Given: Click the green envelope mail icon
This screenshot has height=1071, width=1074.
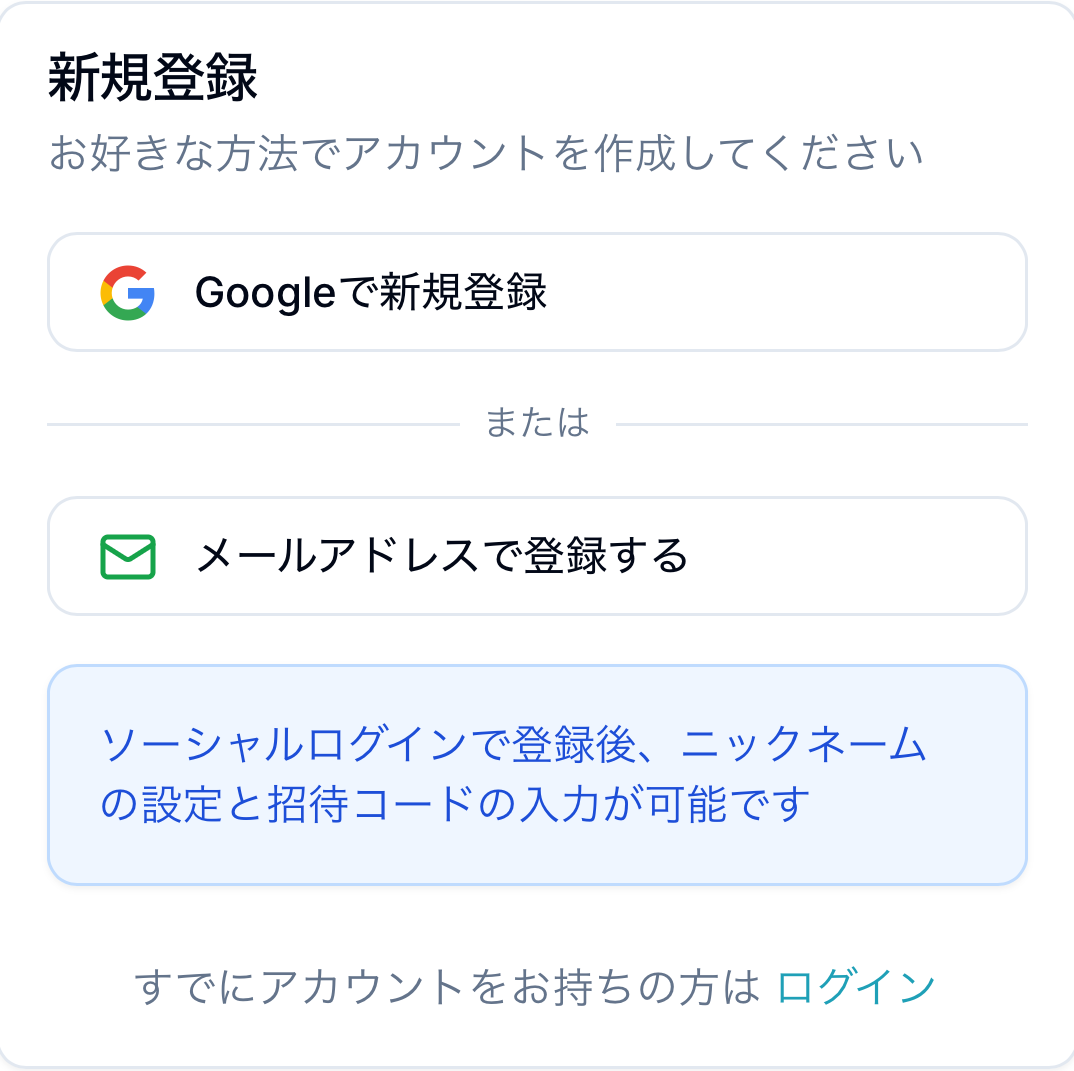Looking at the screenshot, I should pos(128,557).
